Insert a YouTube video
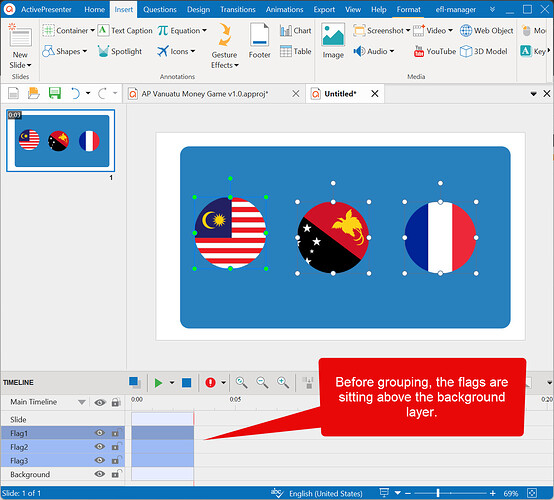 point(434,52)
